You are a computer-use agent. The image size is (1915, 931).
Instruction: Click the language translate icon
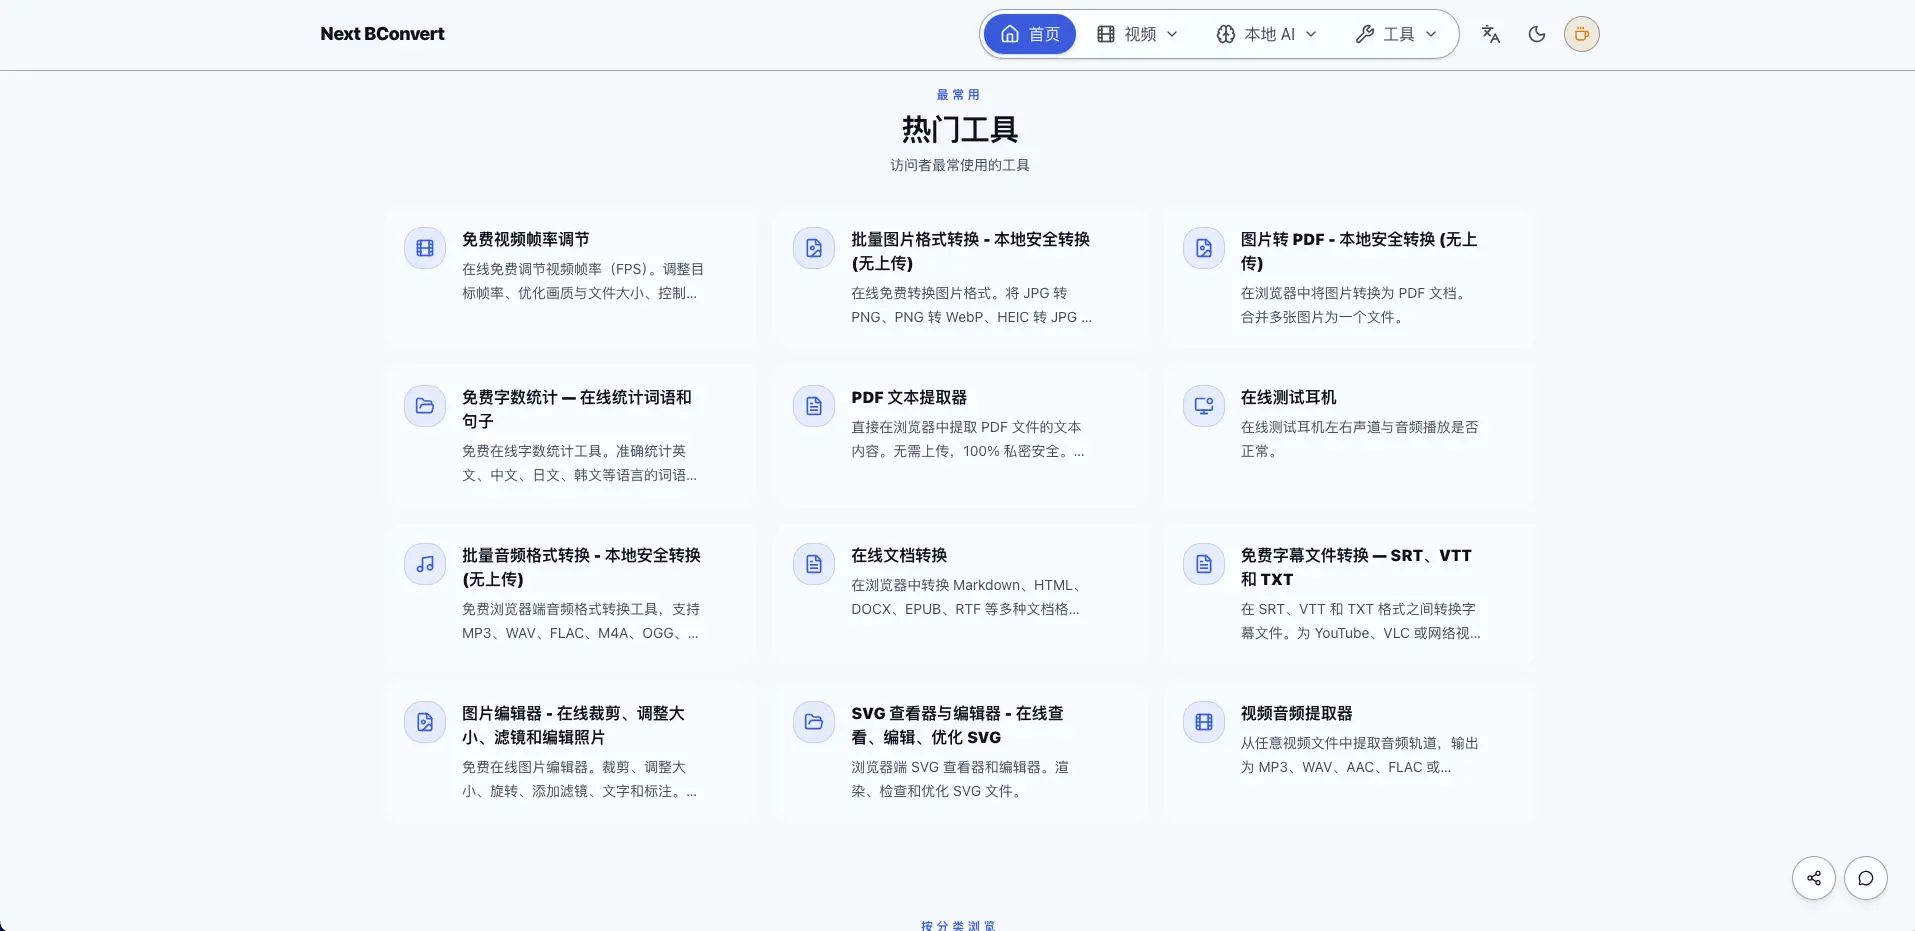[x=1491, y=34]
